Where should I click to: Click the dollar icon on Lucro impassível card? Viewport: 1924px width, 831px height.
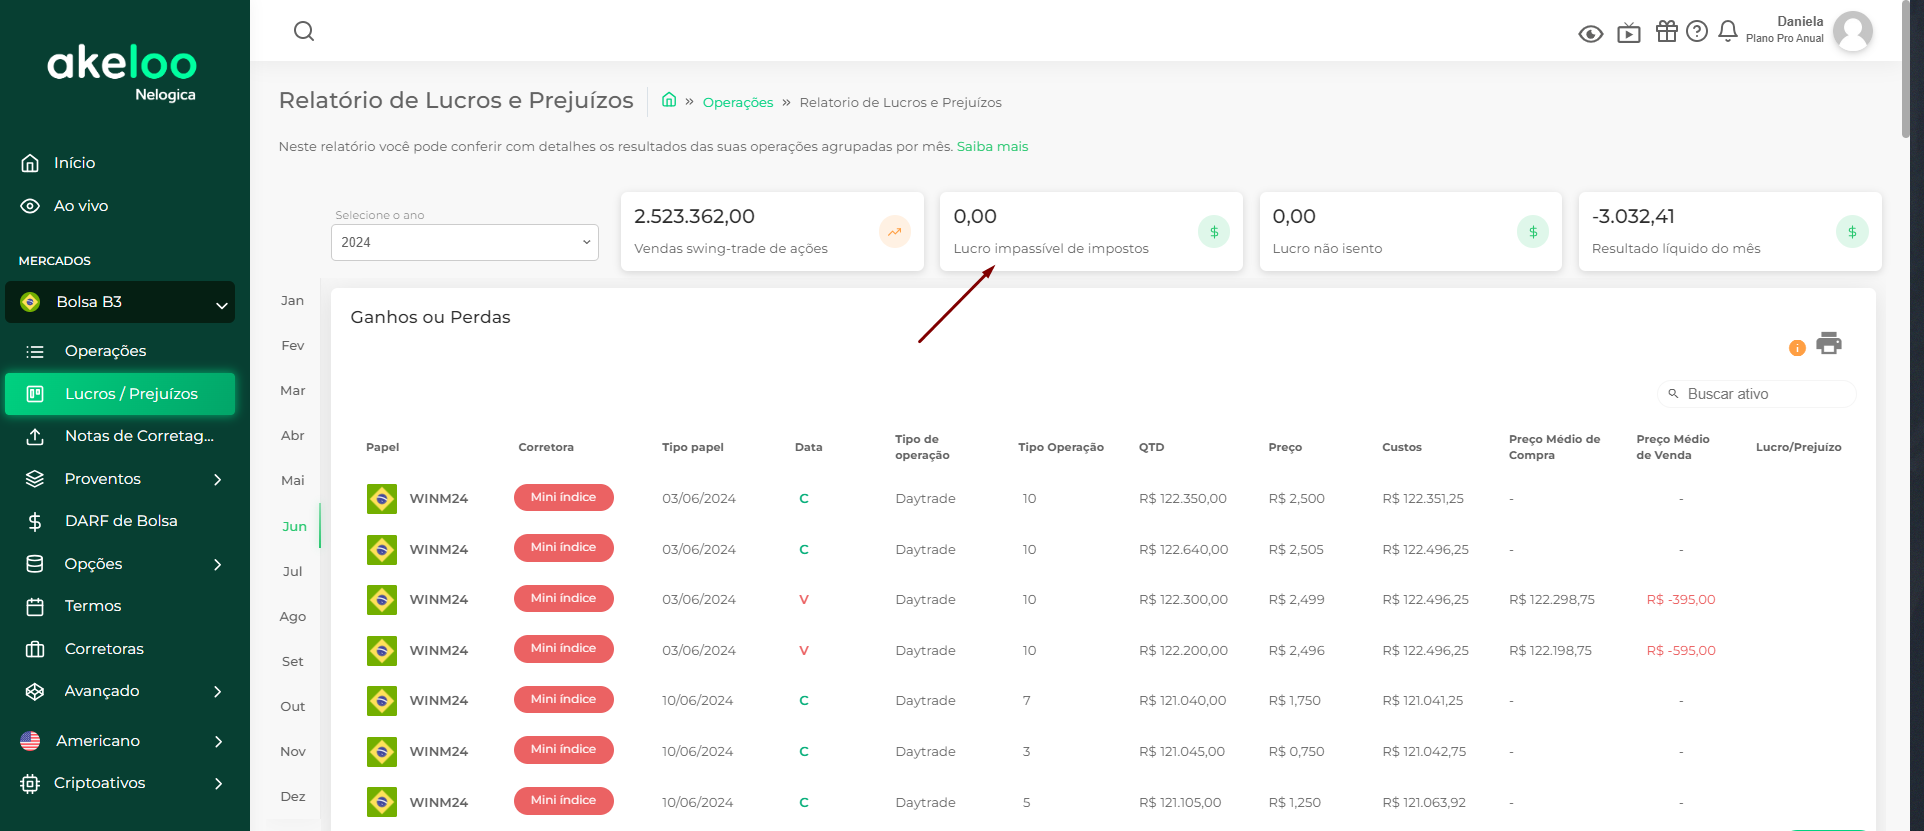1214,232
